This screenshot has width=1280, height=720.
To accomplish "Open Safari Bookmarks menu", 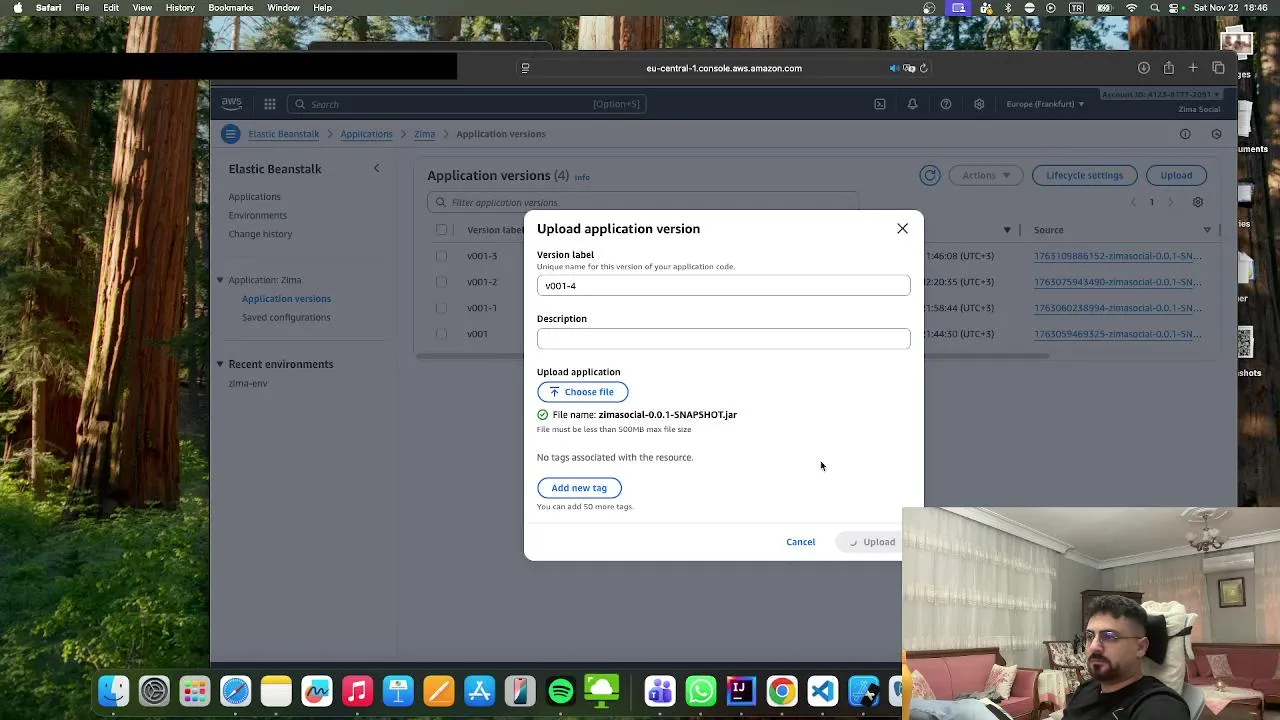I will coord(231,8).
